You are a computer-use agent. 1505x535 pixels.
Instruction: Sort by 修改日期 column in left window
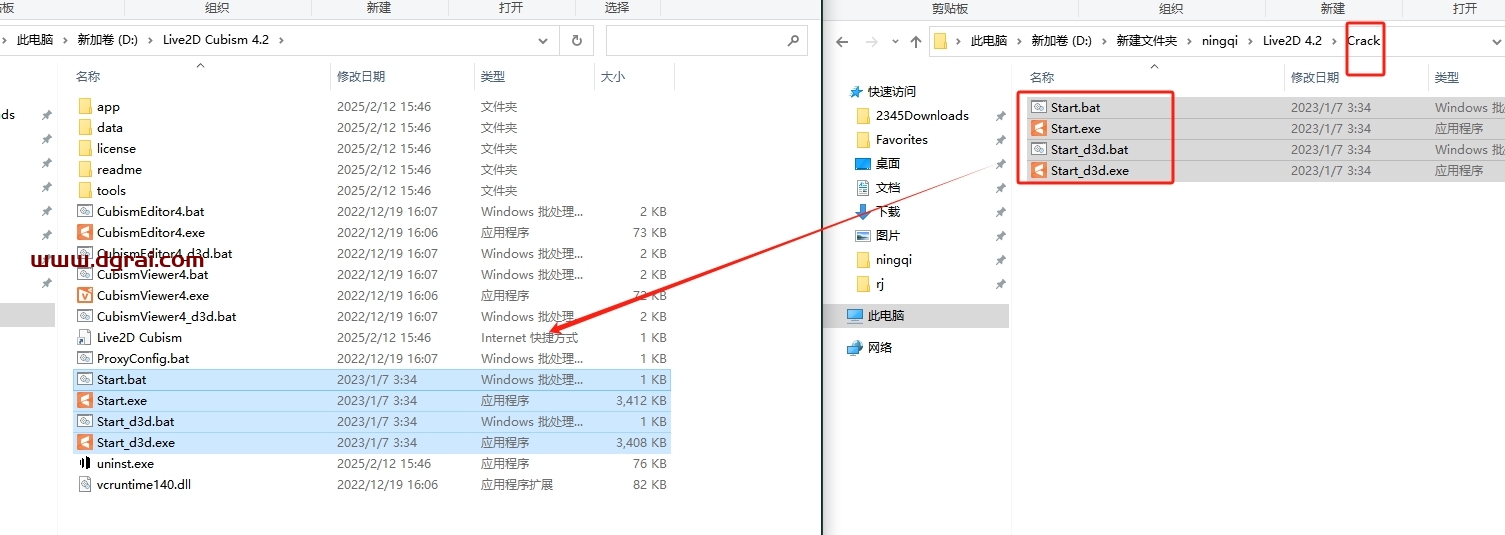pyautogui.click(x=361, y=76)
